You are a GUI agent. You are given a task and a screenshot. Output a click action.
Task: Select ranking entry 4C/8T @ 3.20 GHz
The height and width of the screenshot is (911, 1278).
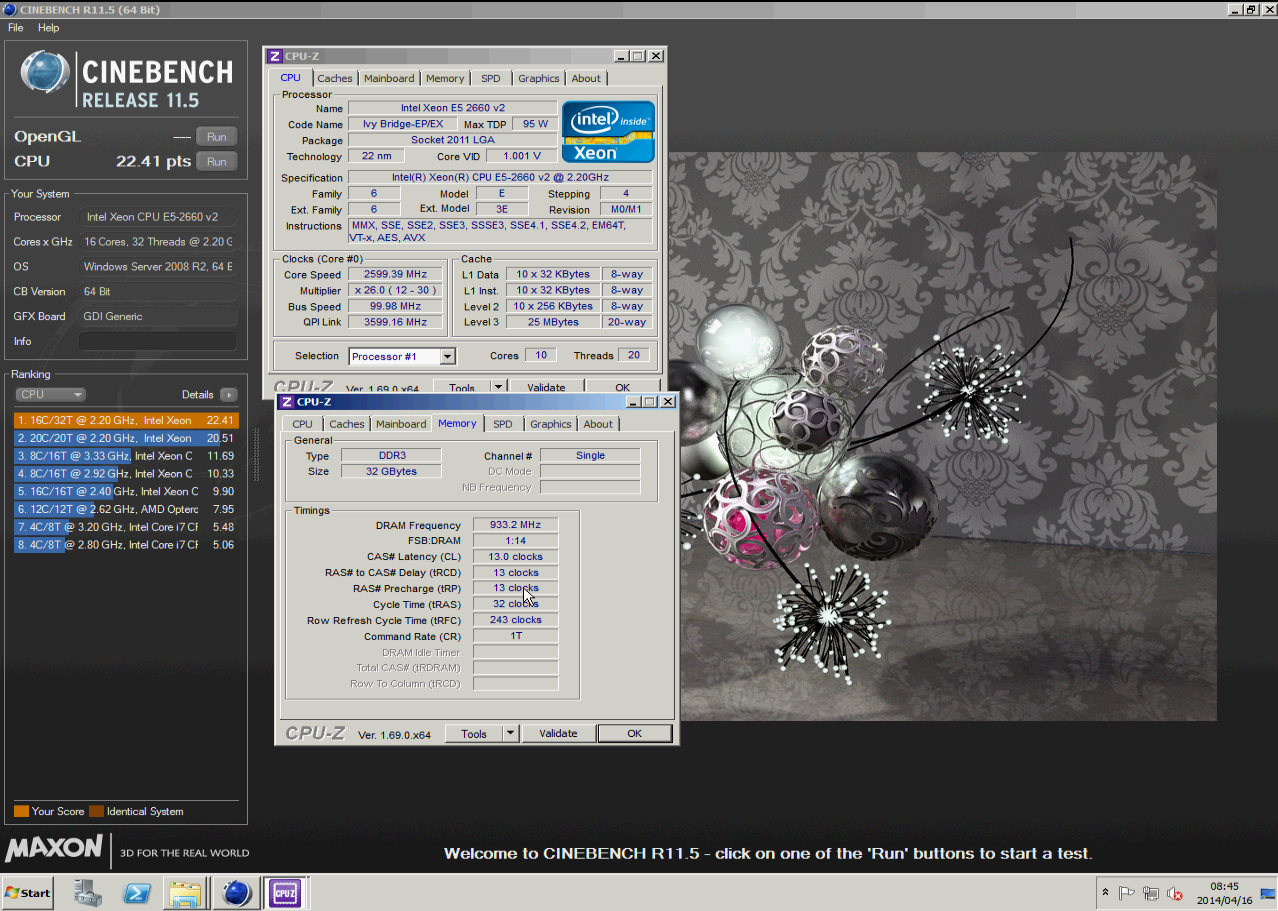click(x=126, y=527)
